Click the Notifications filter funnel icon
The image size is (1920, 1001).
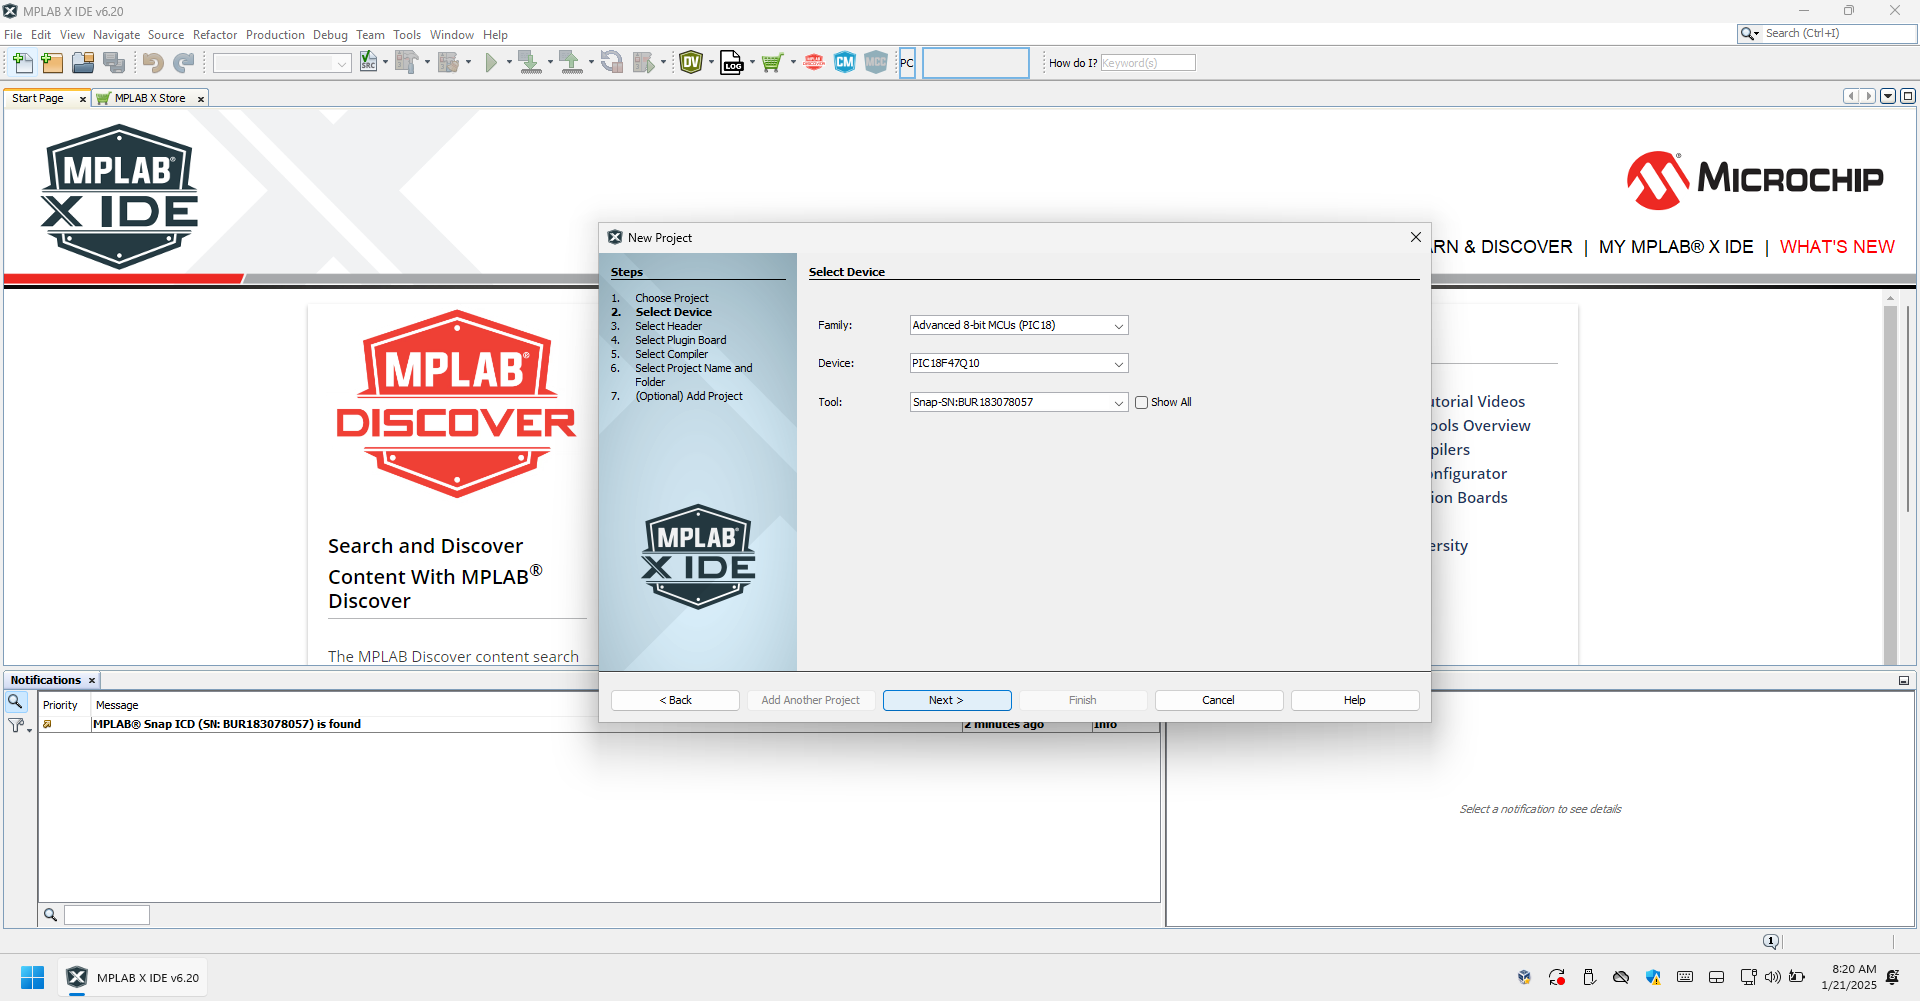16,725
